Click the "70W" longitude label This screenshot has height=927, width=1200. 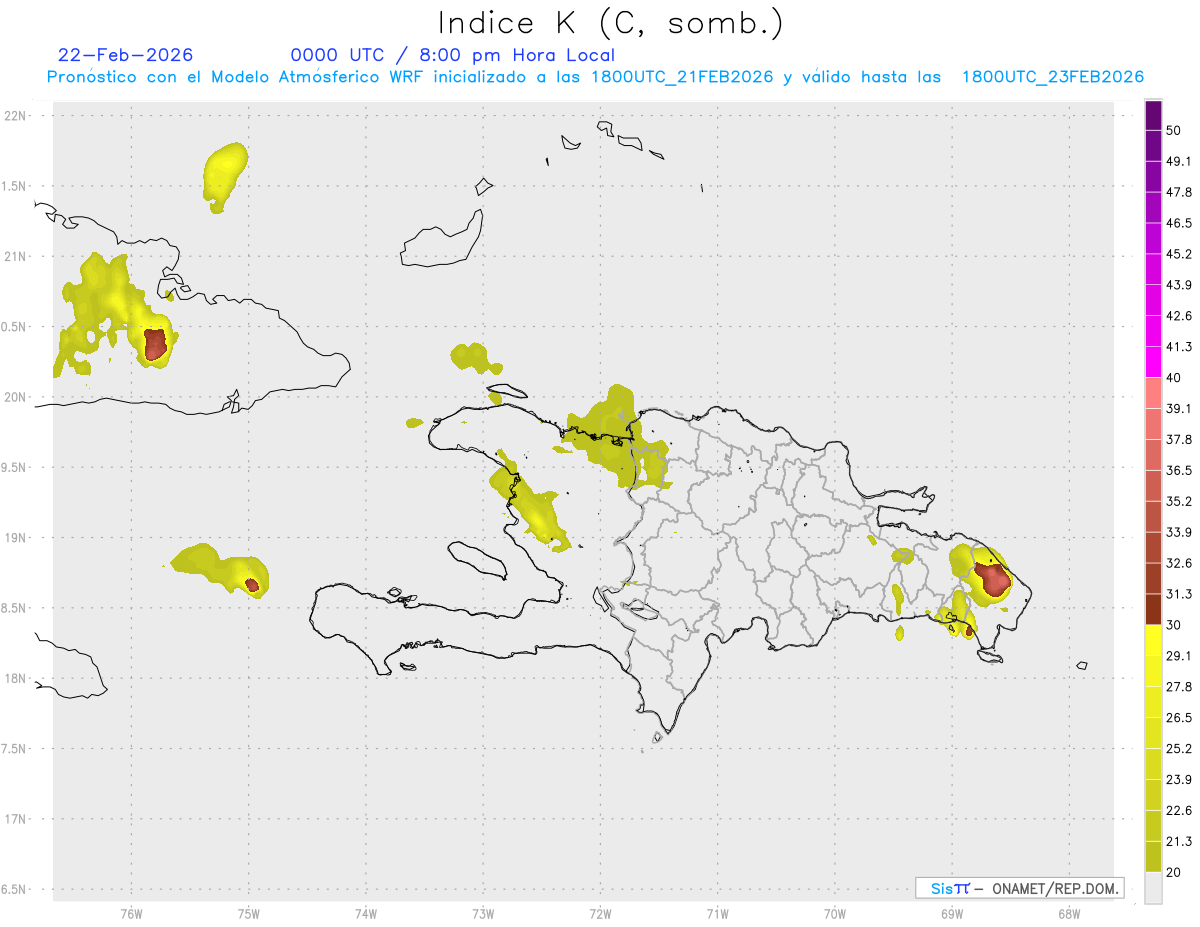coord(835,913)
